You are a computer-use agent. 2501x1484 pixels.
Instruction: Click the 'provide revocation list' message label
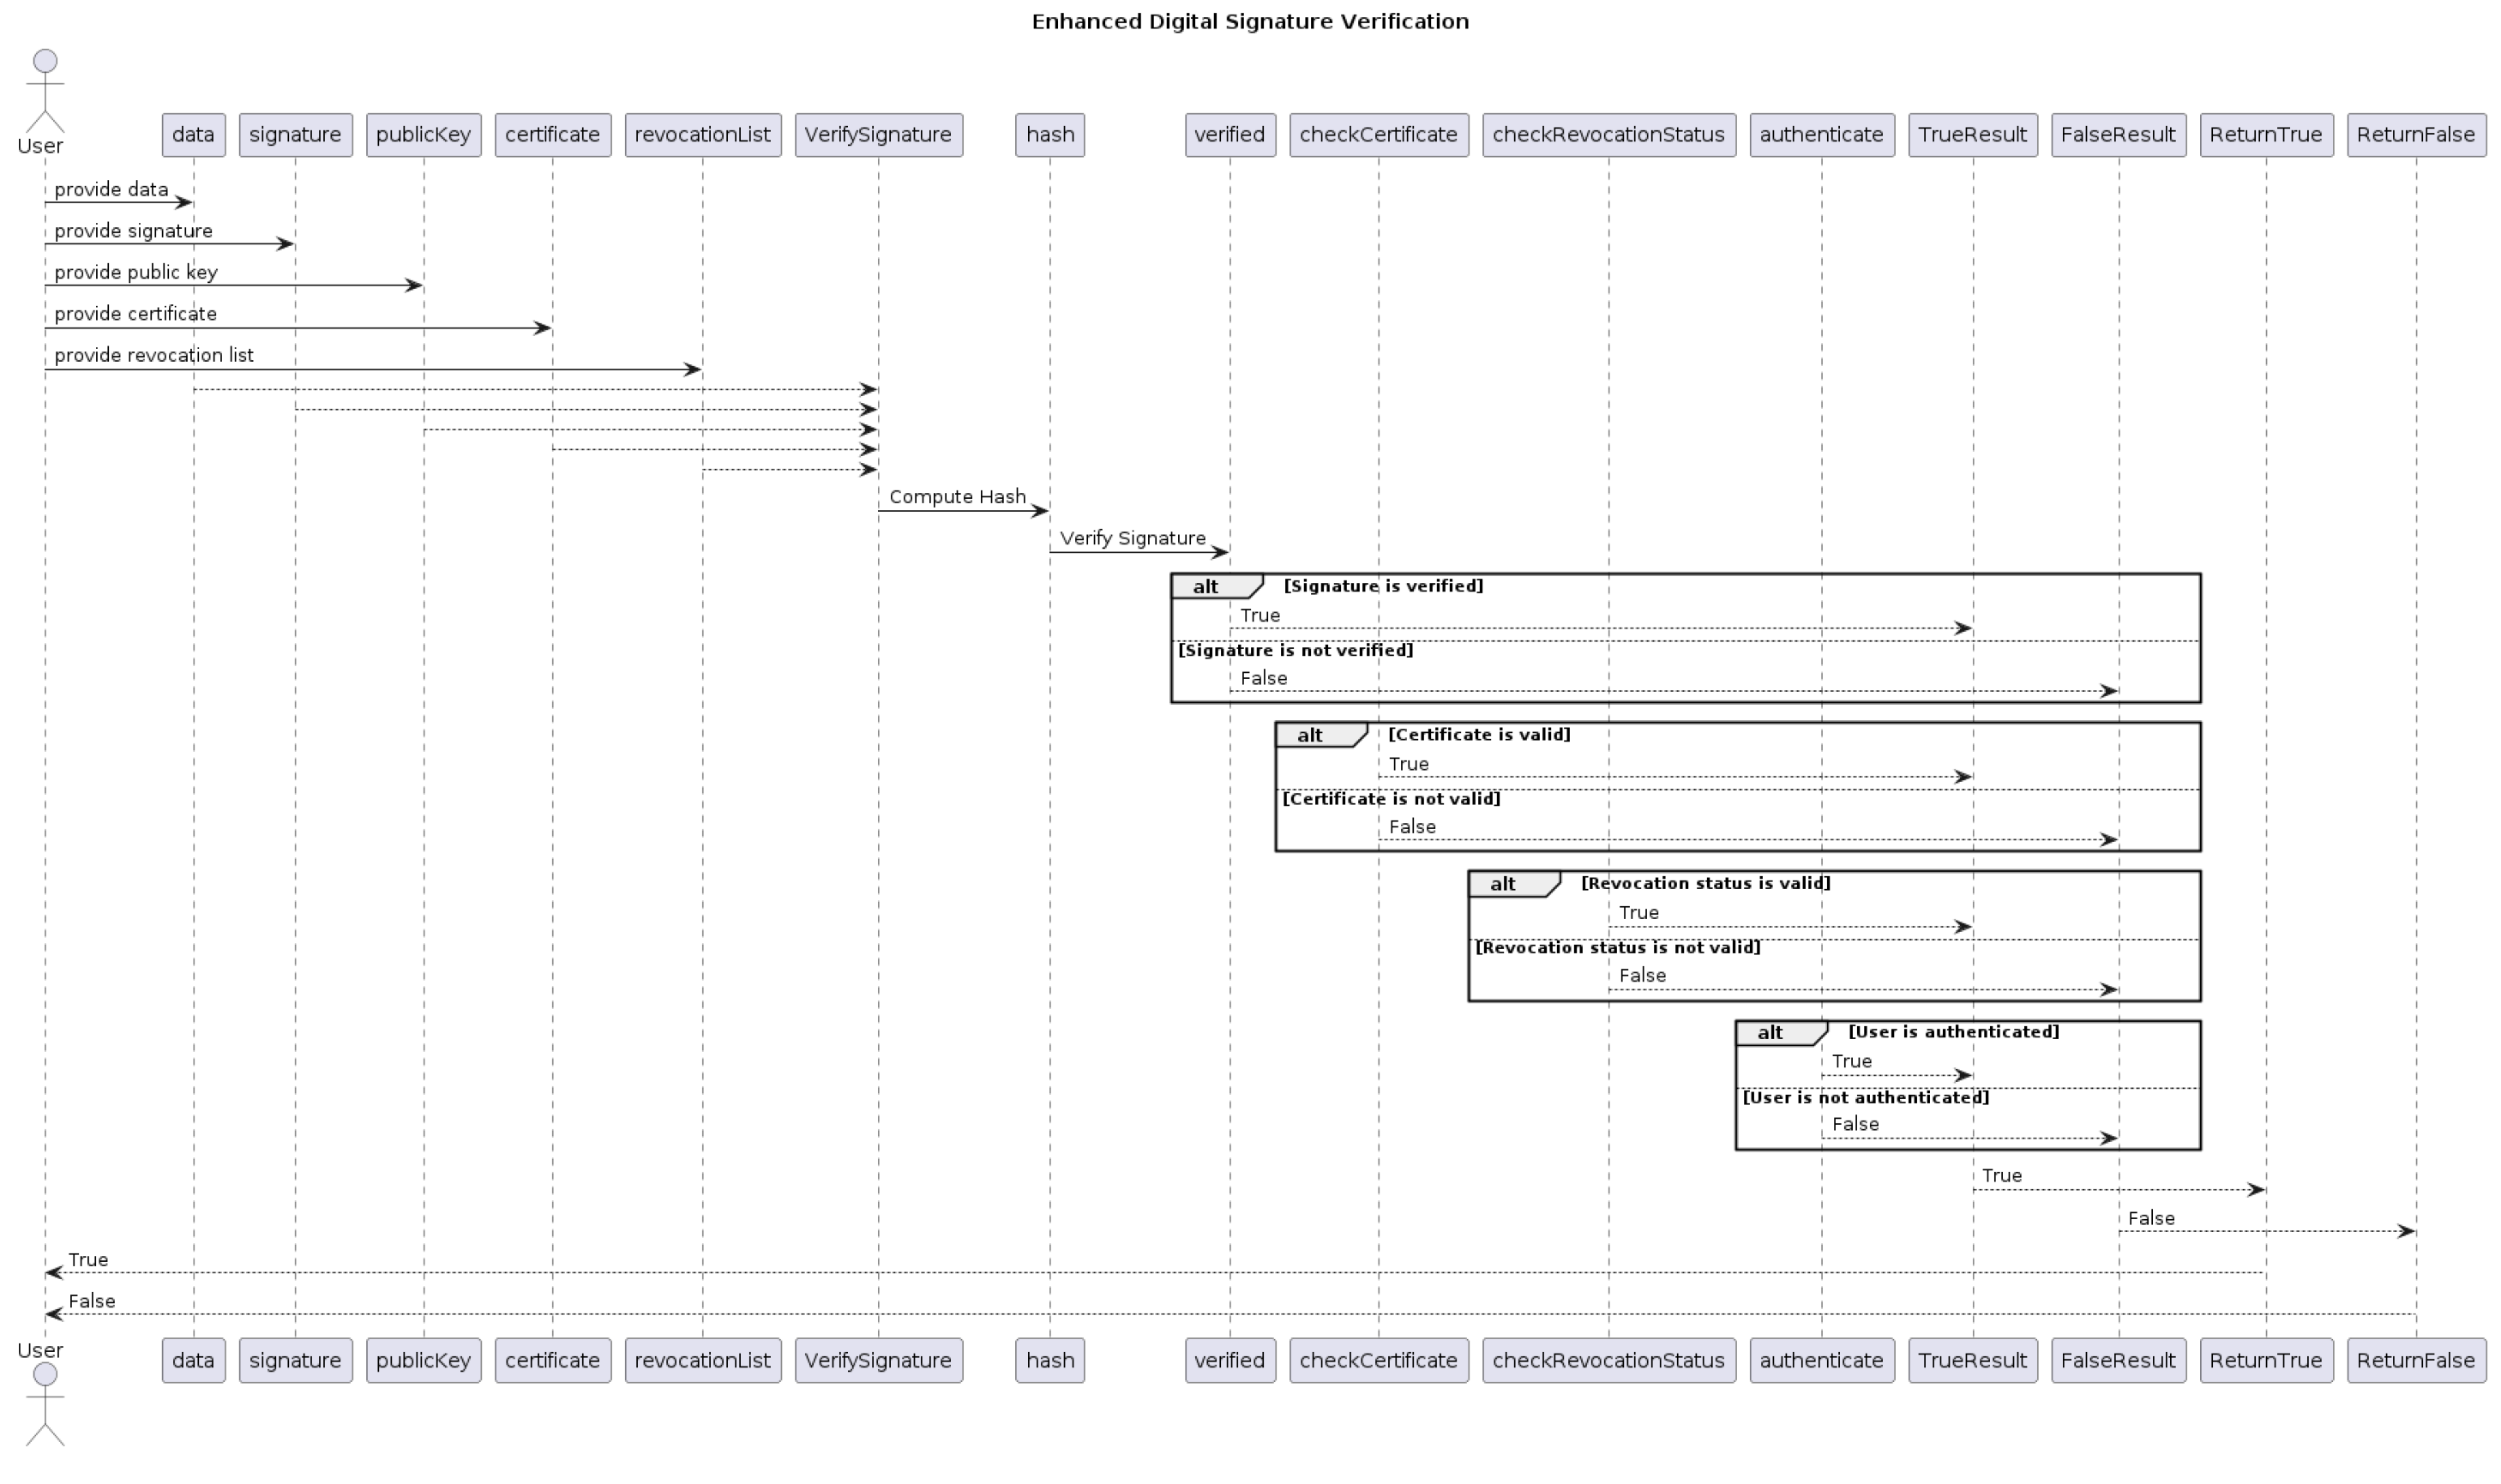click(154, 355)
